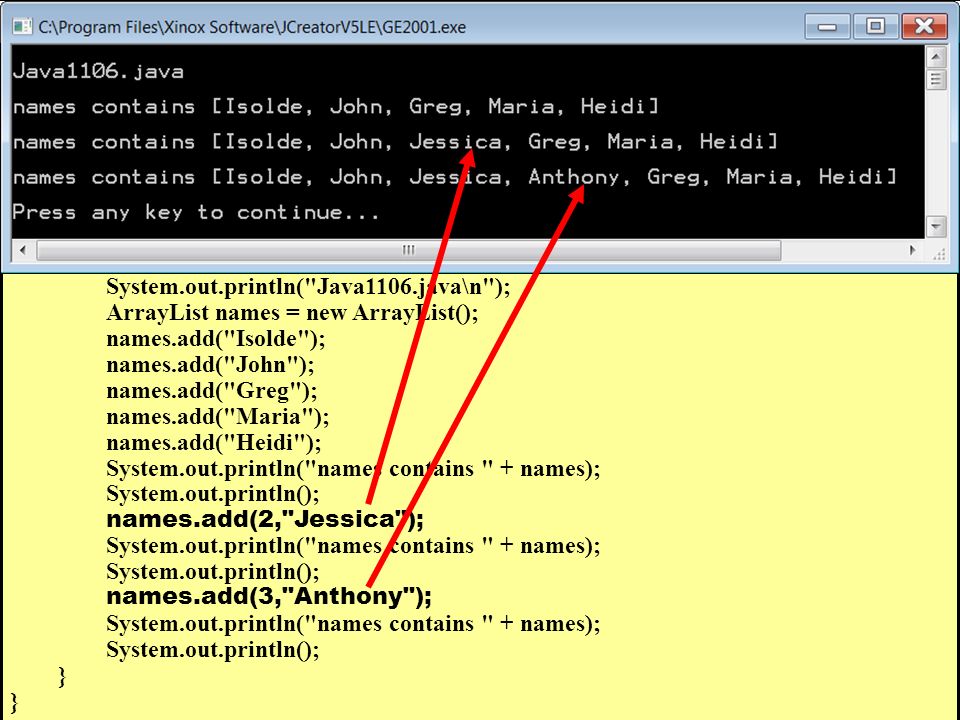Screen dimensions: 960x720
Task: Click the code line names.add("Isolde");
Action: coord(216,339)
